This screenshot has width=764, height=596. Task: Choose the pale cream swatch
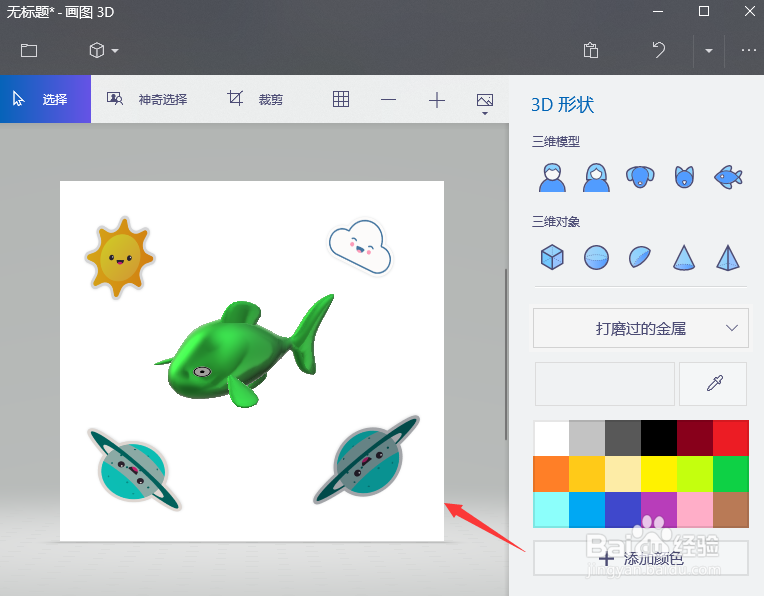pyautogui.click(x=623, y=474)
